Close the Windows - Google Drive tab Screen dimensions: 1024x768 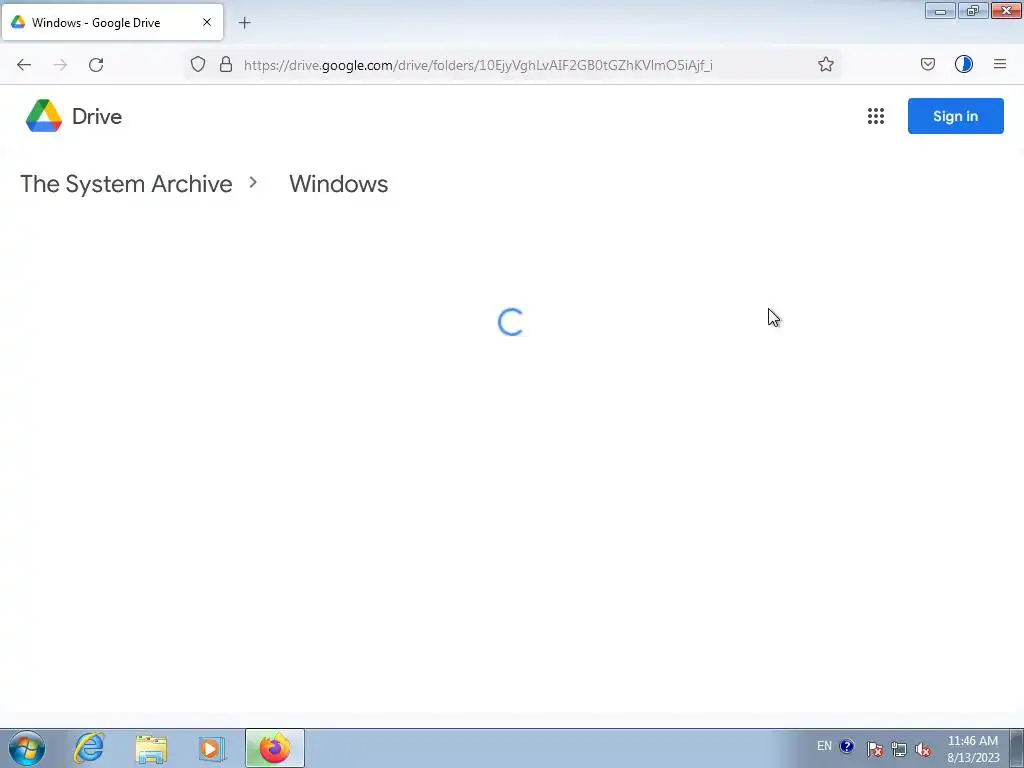pyautogui.click(x=206, y=22)
